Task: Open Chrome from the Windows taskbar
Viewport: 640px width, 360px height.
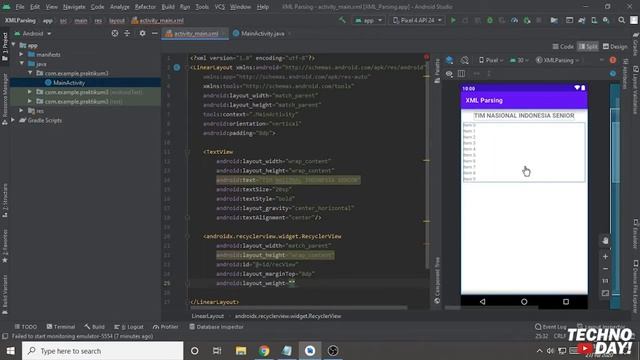Action: [x=264, y=351]
